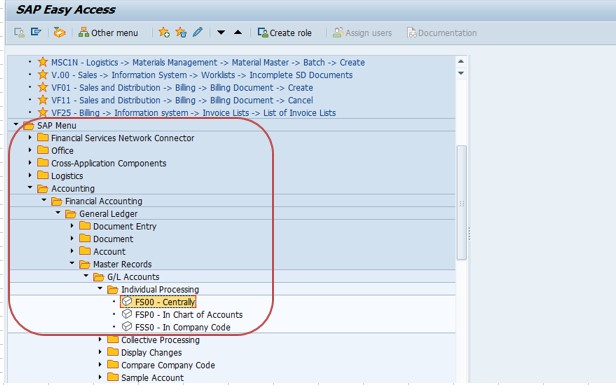Viewport: 616px width, 385px height.
Task: Open favorite VF11 Billing Document Cancel
Action: click(x=182, y=100)
